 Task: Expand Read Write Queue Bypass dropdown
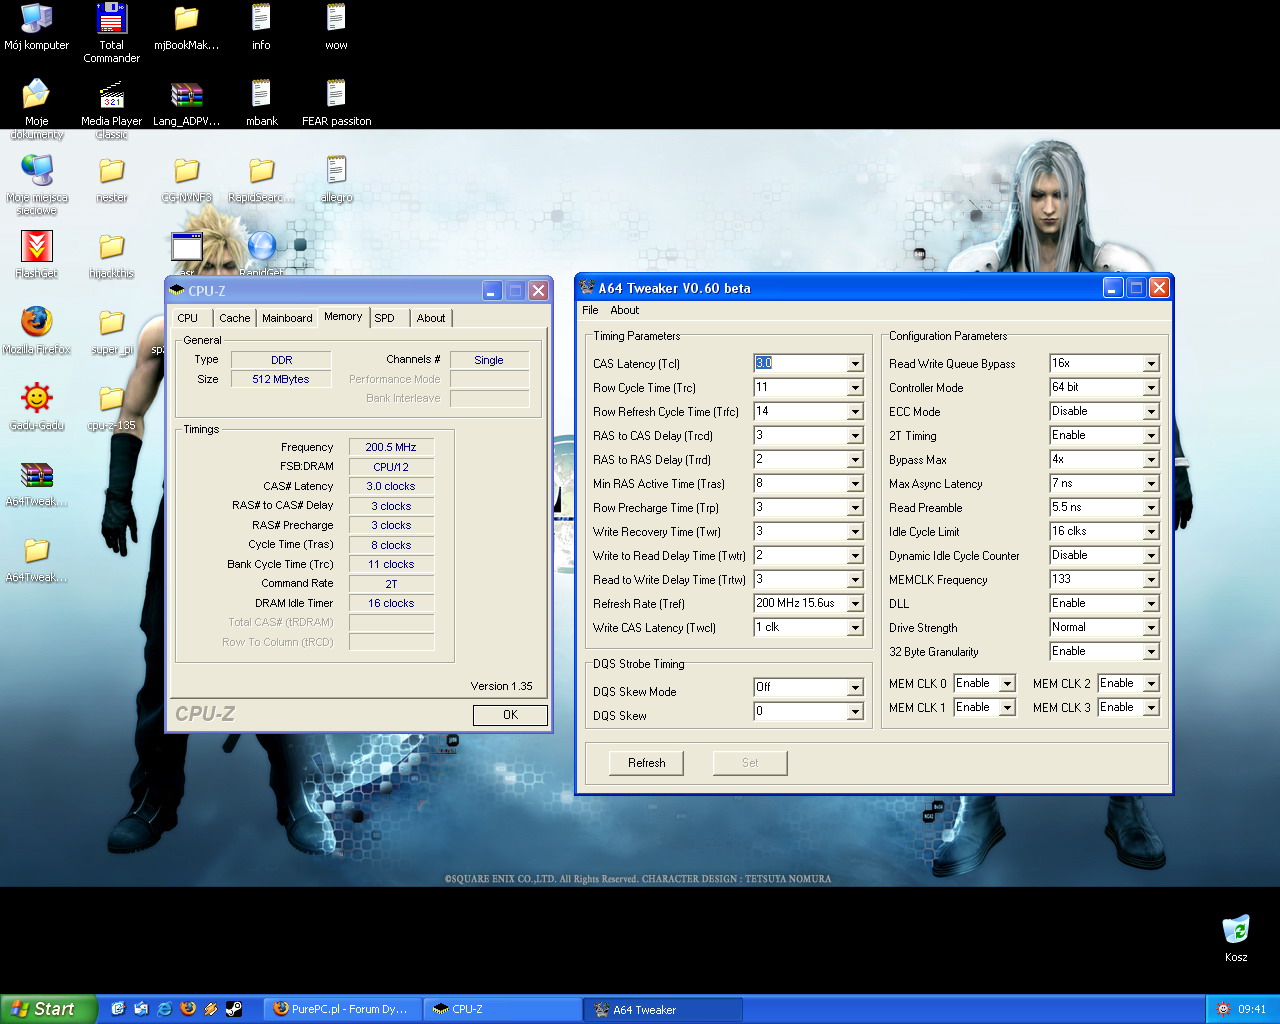(1151, 364)
